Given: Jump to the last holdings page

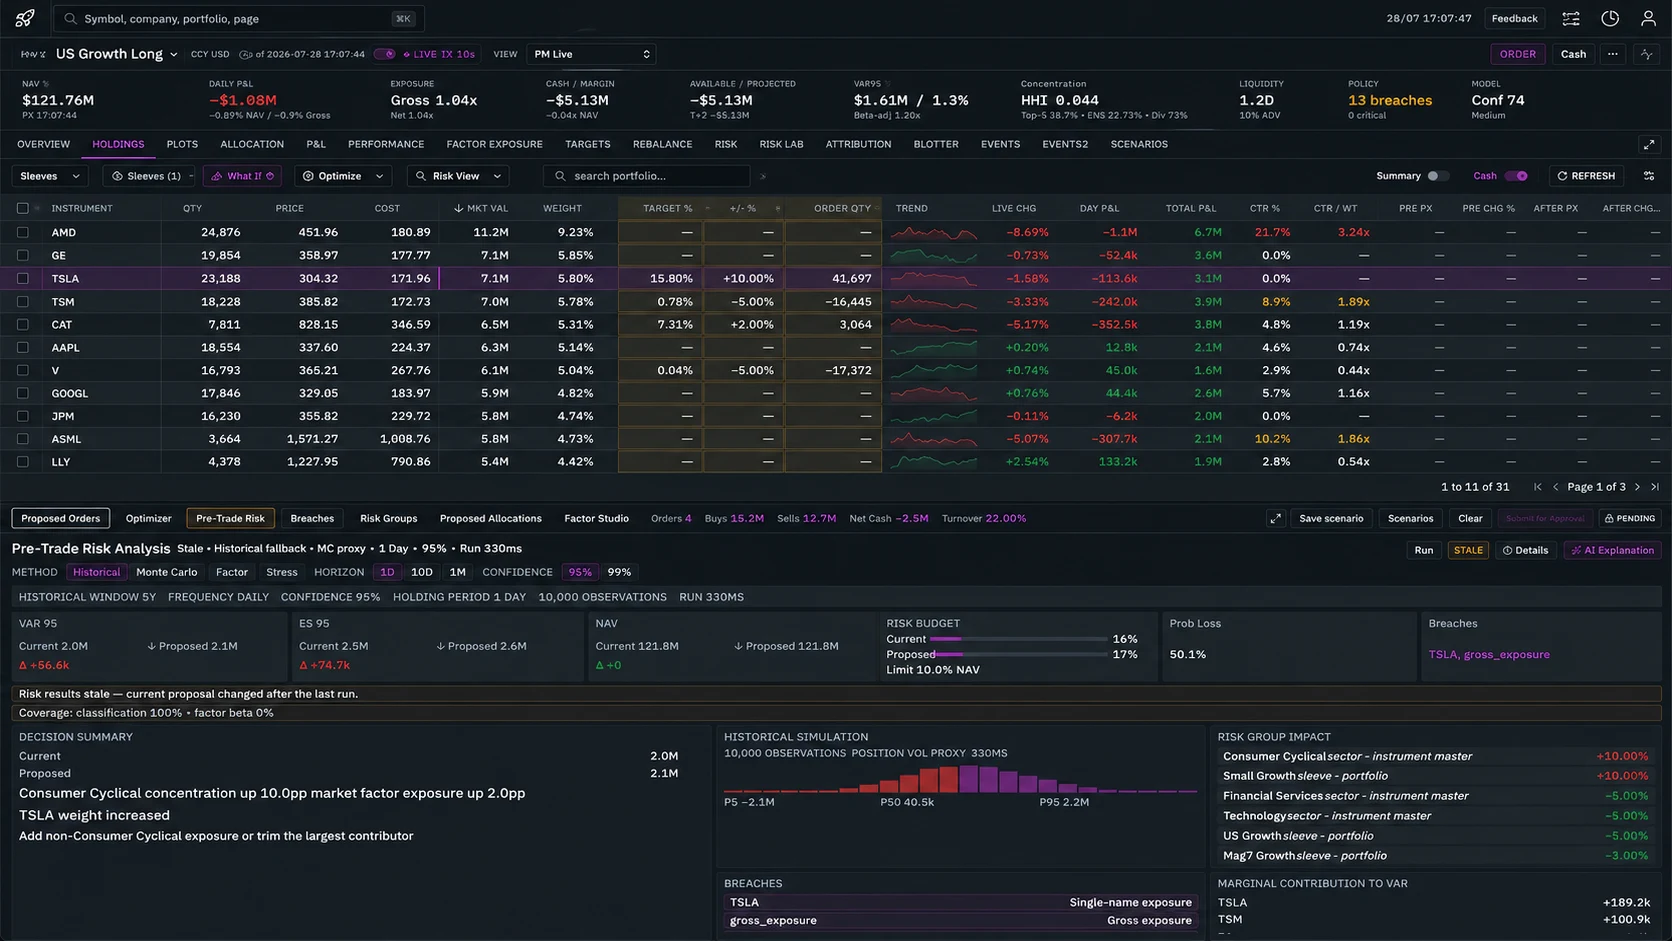Looking at the screenshot, I should [1654, 487].
